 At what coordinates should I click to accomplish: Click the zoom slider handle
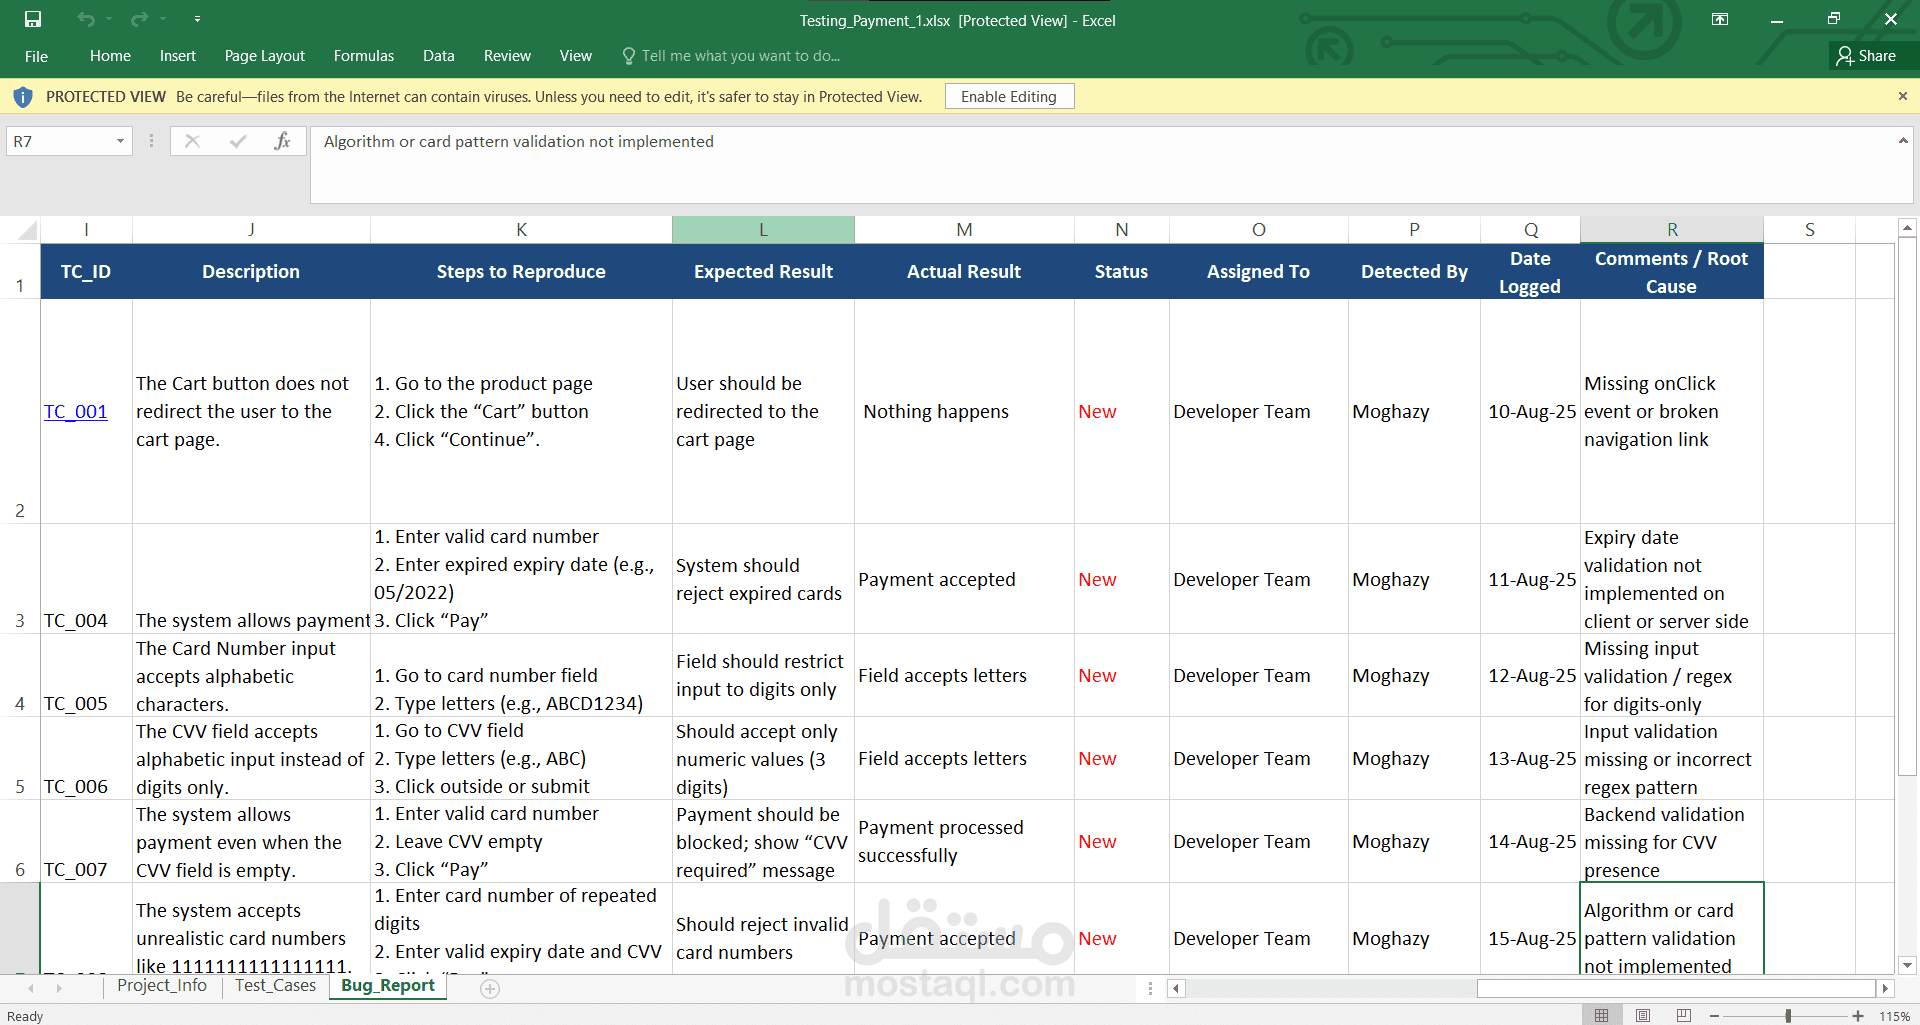(1788, 1016)
